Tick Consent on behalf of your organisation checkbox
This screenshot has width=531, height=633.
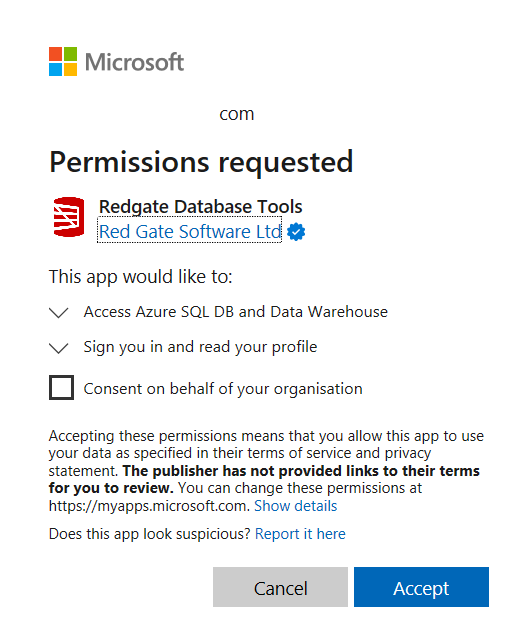[61, 387]
